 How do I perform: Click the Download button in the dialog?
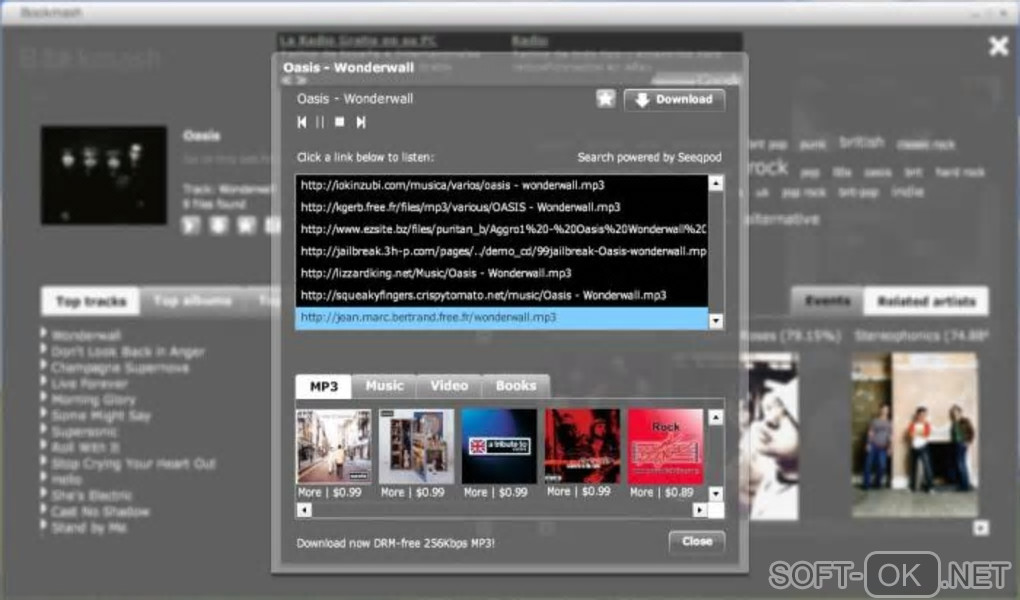tap(674, 100)
